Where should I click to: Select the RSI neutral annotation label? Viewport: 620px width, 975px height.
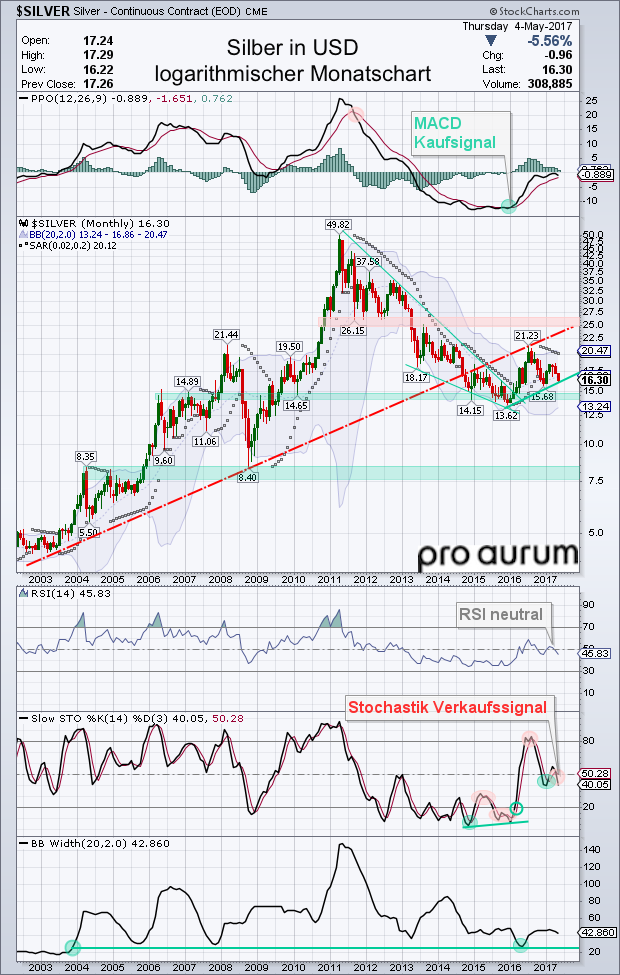499,614
